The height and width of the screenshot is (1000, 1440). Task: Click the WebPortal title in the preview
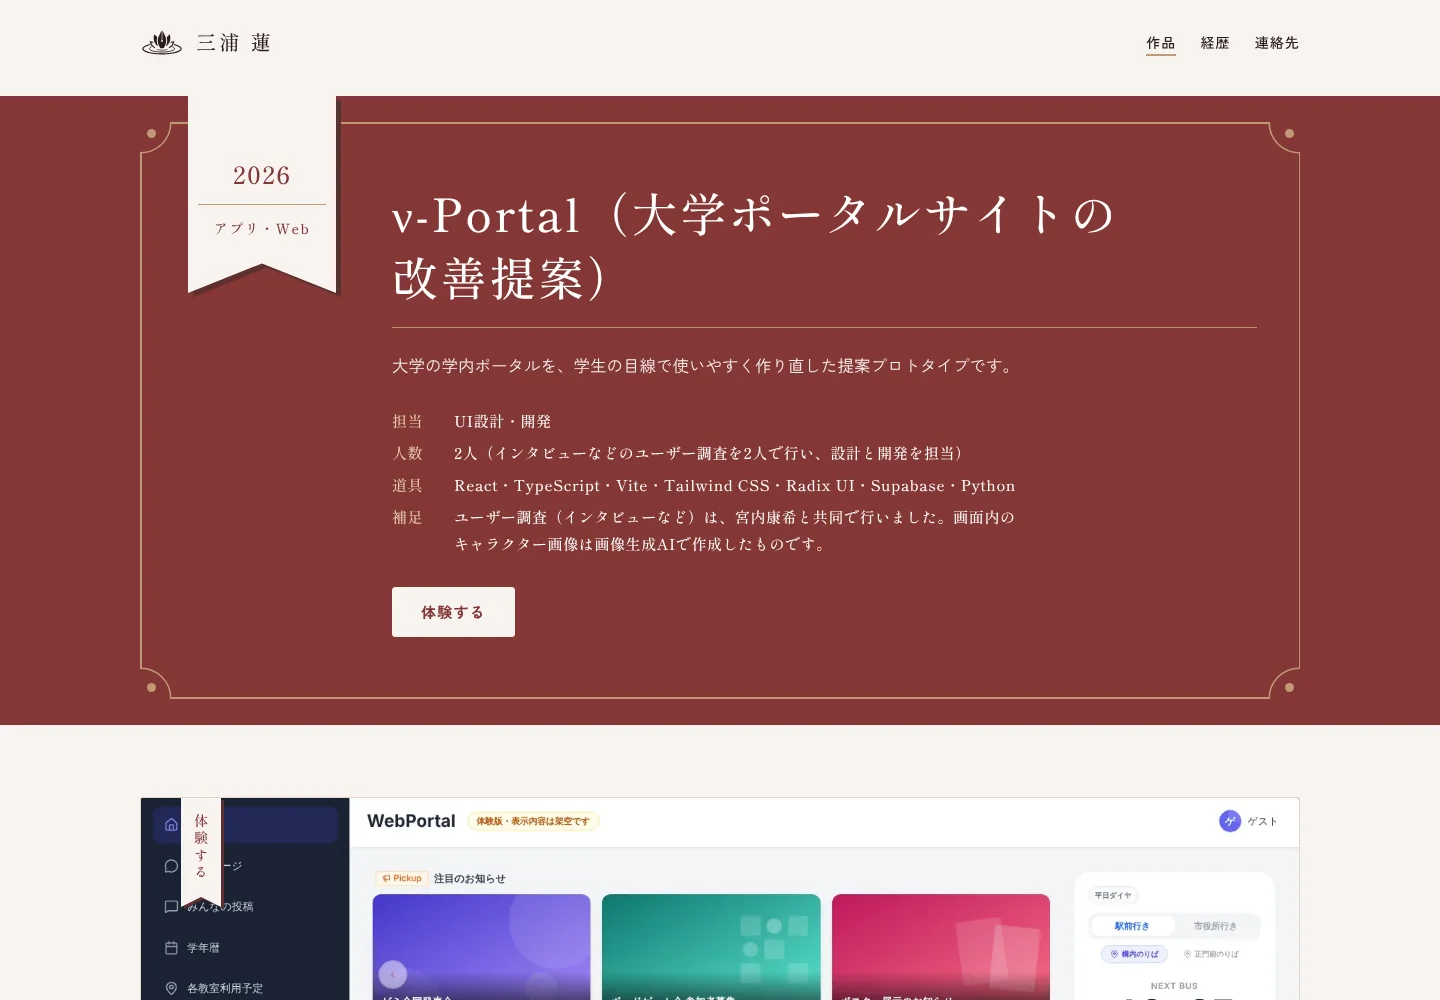click(411, 821)
